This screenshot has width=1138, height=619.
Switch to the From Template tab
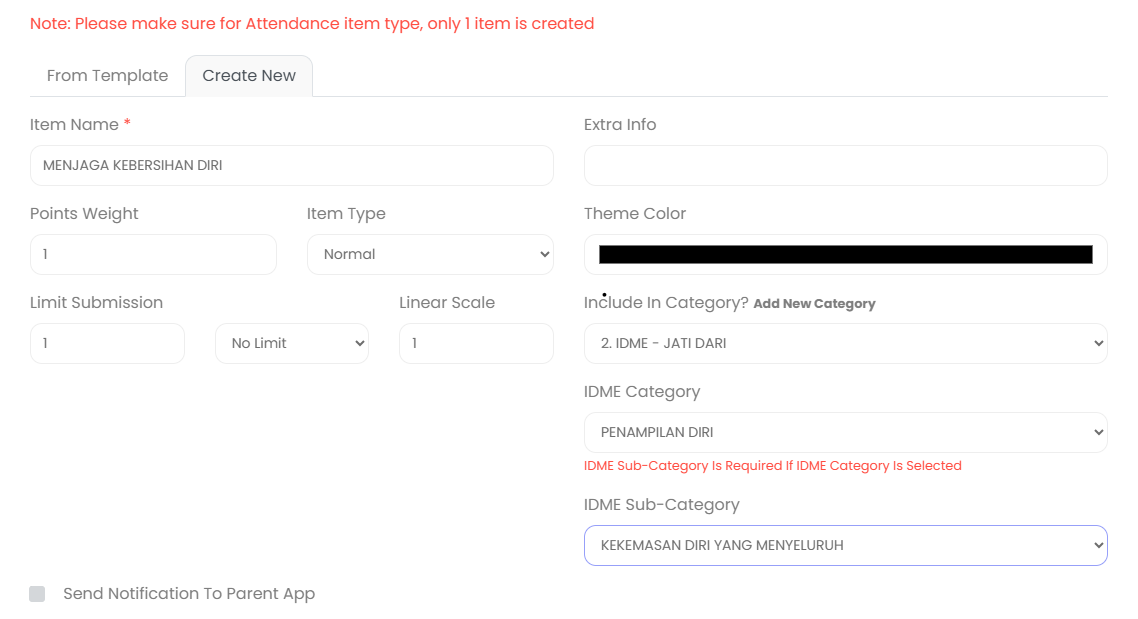click(x=107, y=75)
